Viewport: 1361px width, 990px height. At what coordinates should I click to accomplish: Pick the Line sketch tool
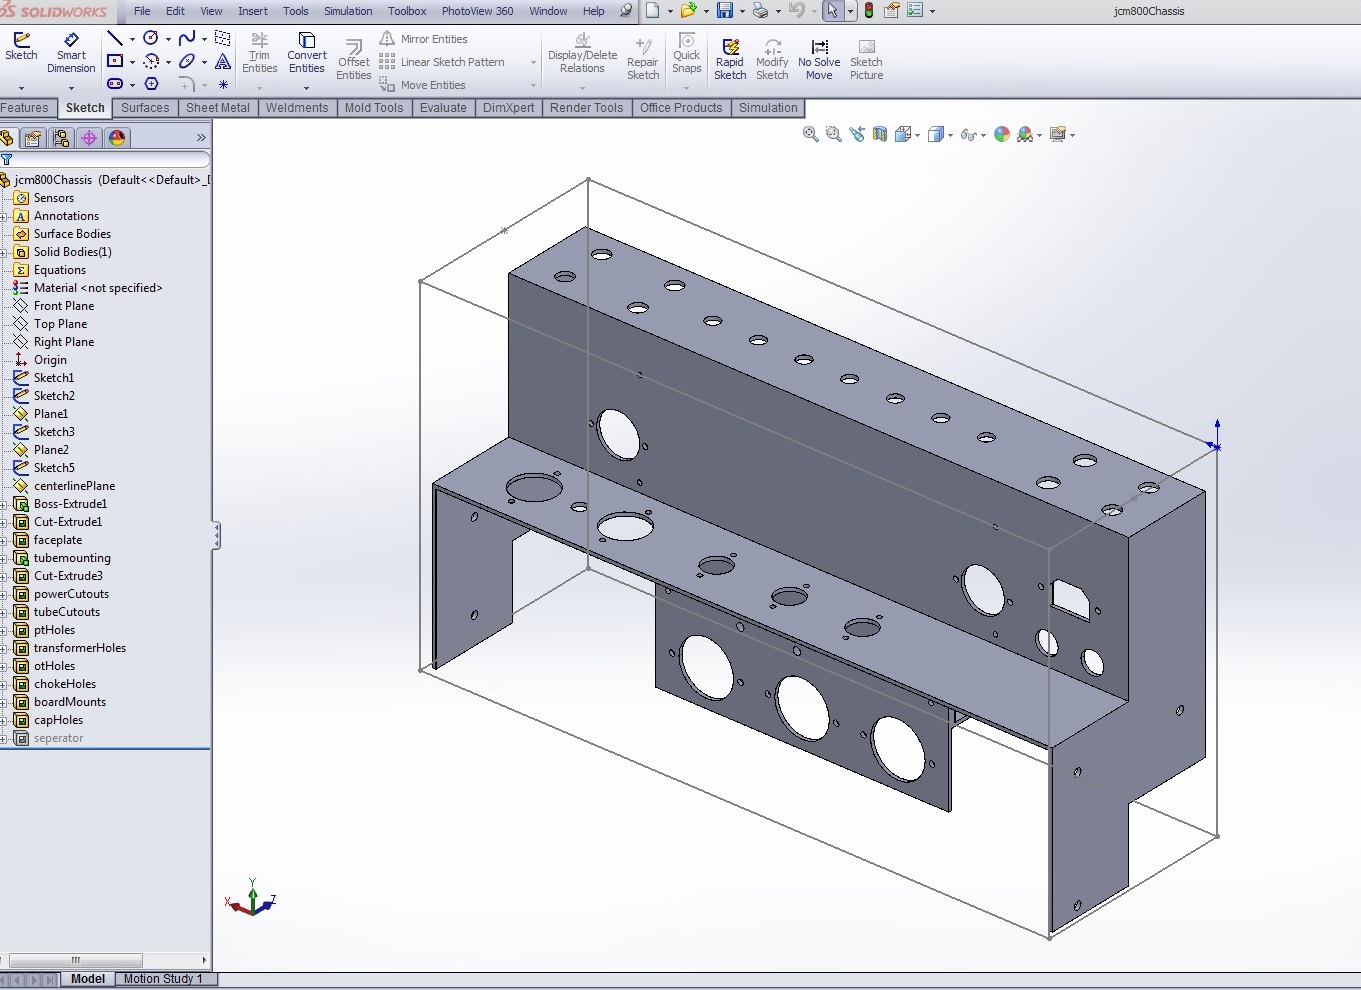click(115, 39)
